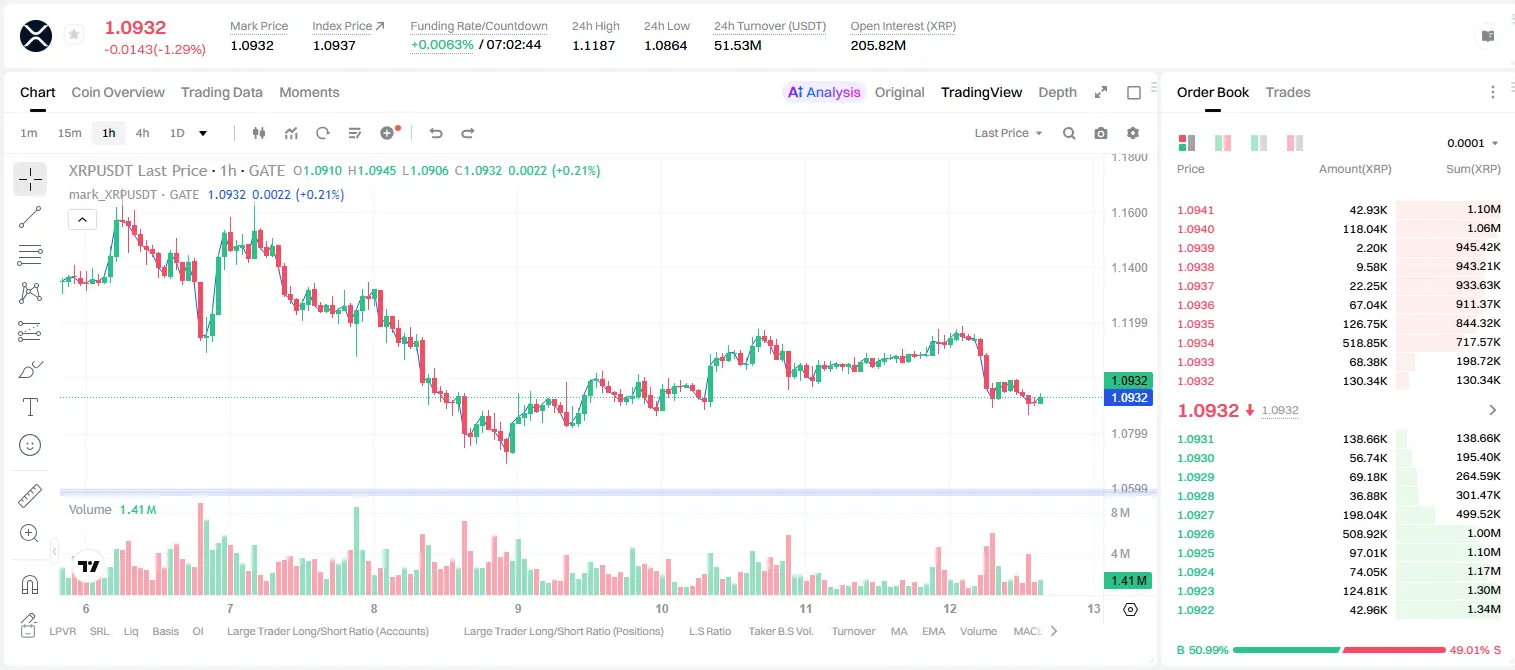Click the B/S ratio bar under order book
The height and width of the screenshot is (670, 1515).
click(x=1339, y=650)
